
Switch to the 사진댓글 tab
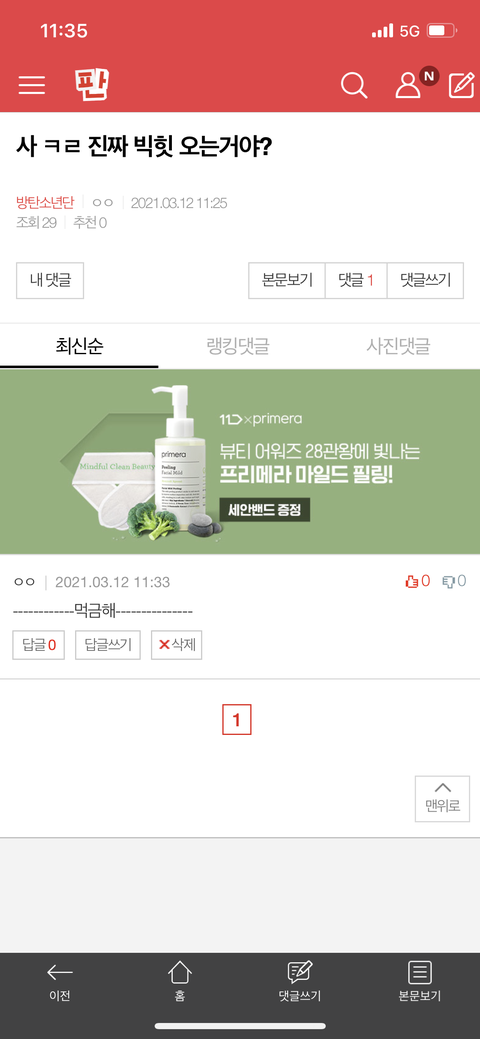pos(398,346)
